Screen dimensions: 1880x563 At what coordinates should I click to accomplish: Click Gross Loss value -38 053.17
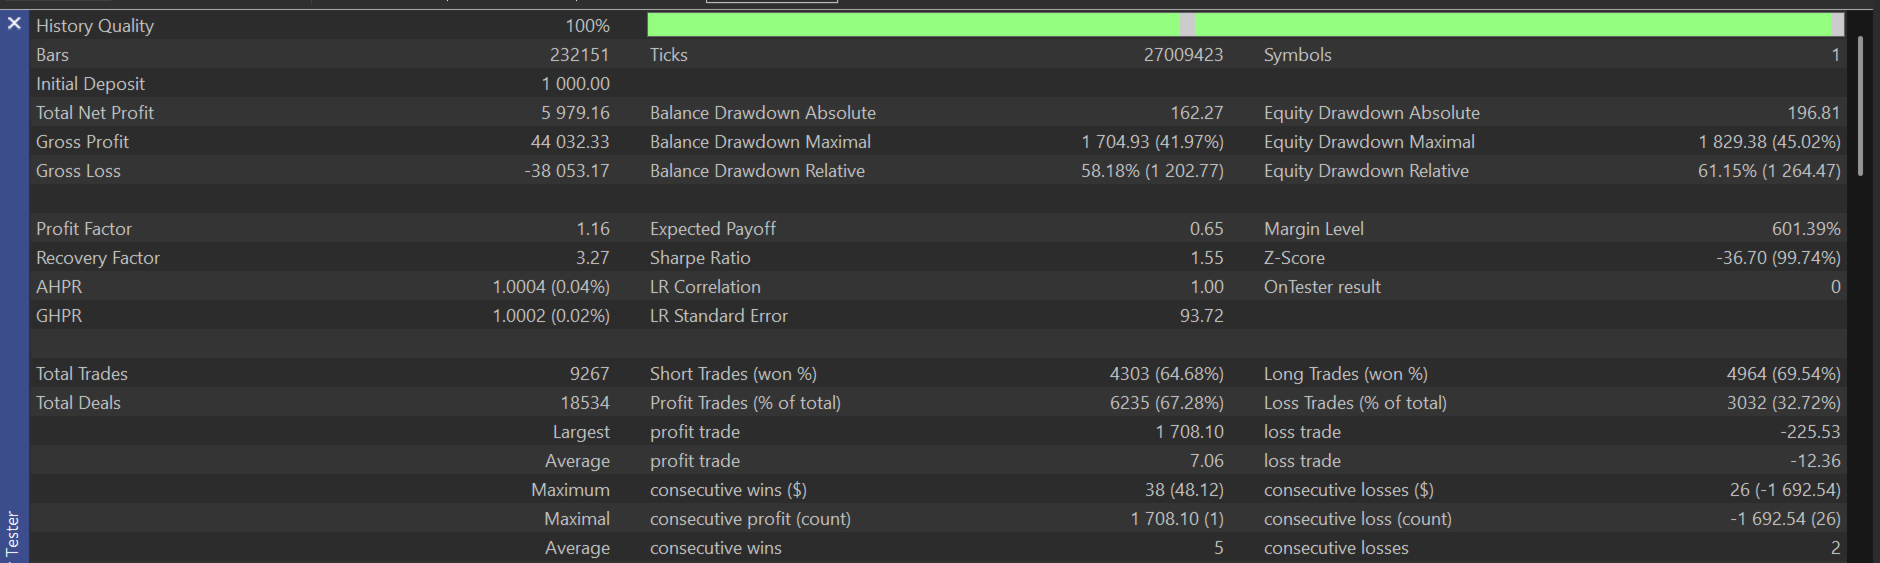coord(567,171)
